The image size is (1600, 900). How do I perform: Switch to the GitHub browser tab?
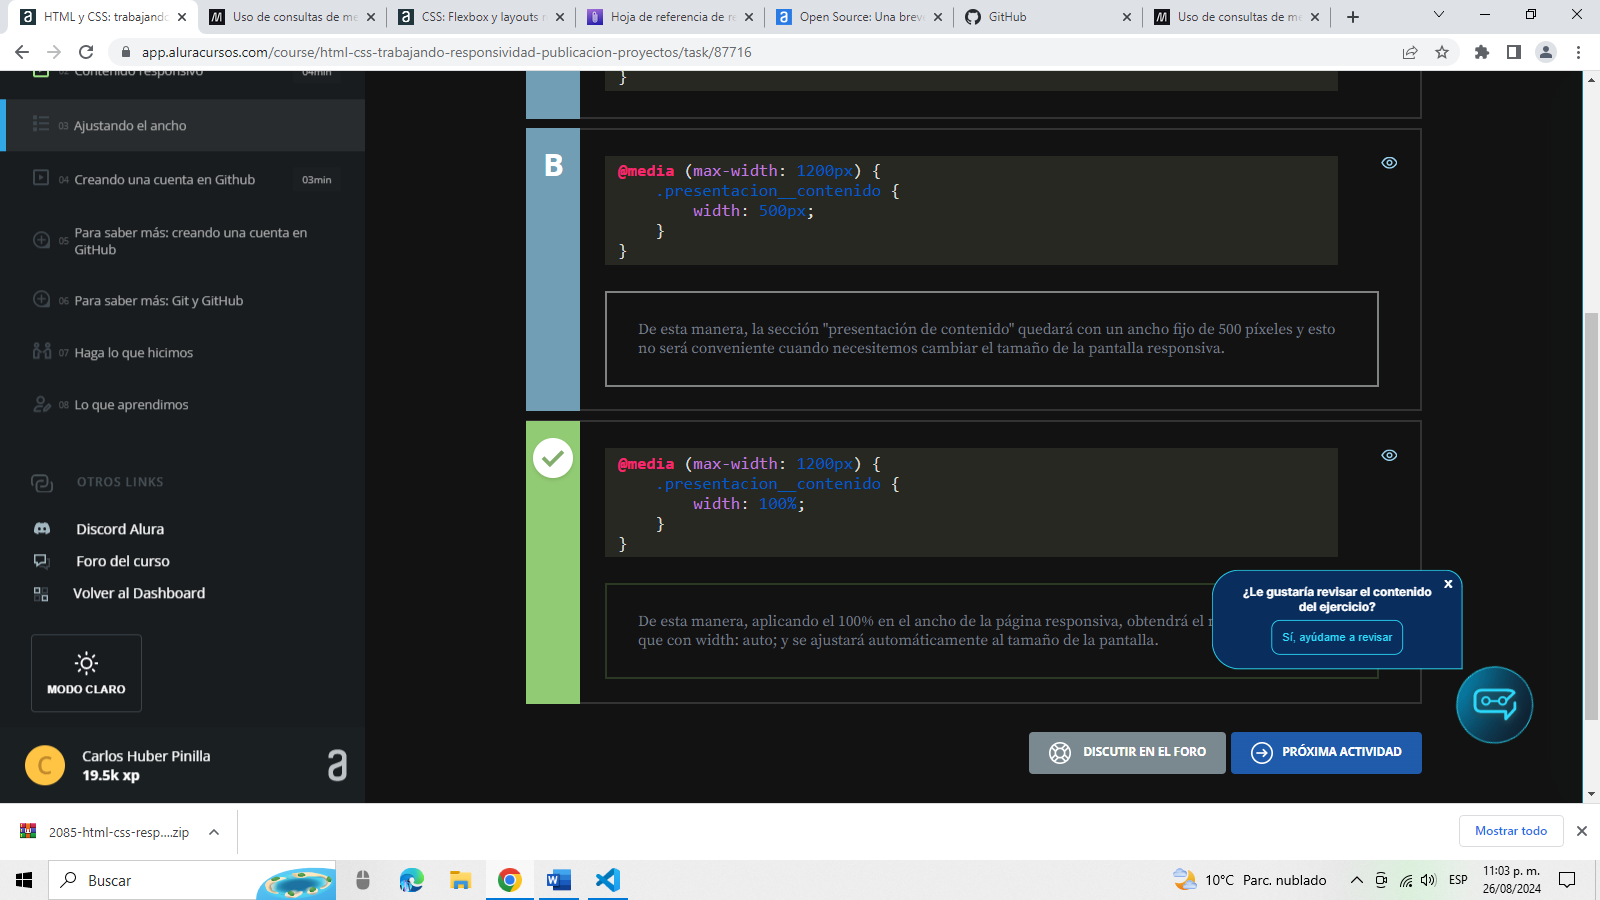point(1047,17)
